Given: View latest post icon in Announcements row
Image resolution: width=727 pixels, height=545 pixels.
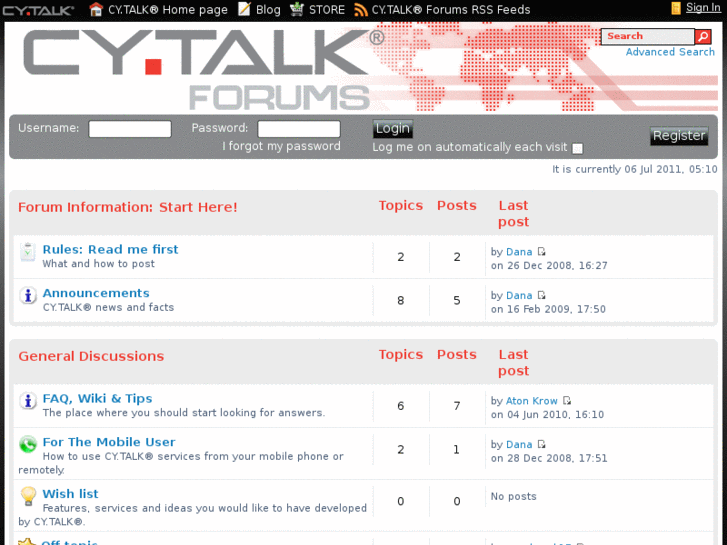Looking at the screenshot, I should (x=542, y=295).
